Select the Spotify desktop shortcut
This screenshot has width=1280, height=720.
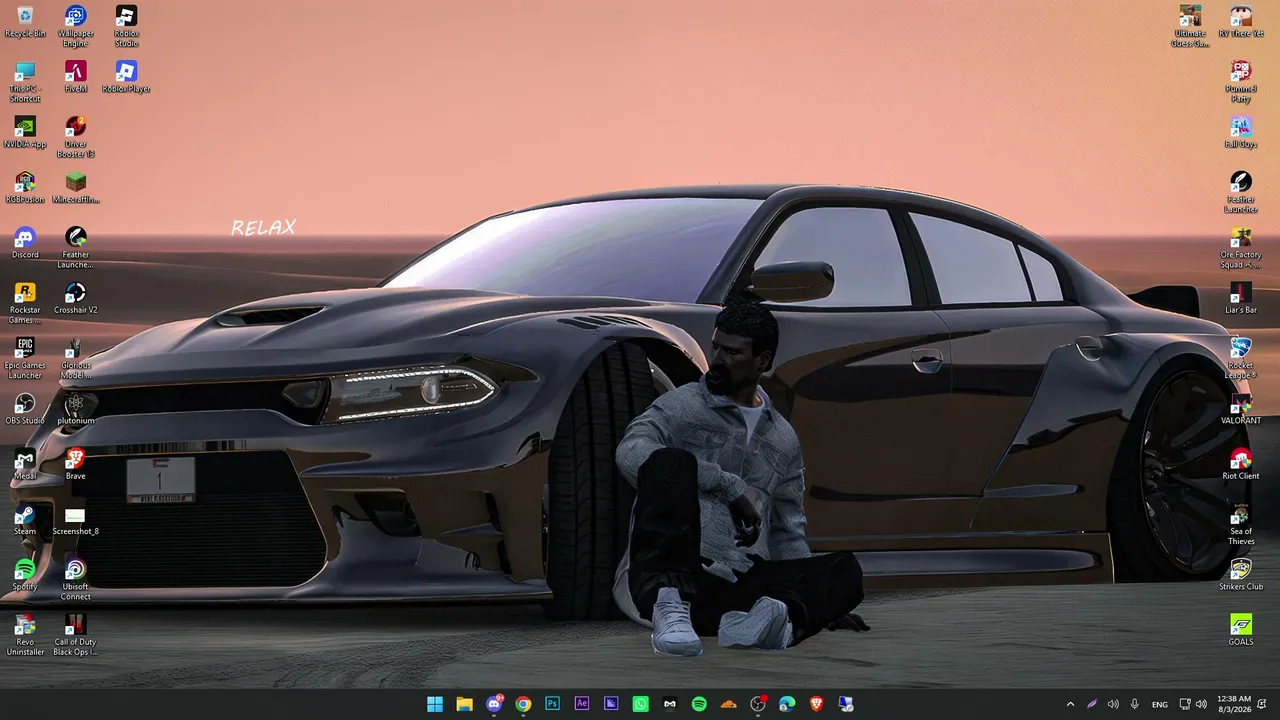pyautogui.click(x=25, y=574)
